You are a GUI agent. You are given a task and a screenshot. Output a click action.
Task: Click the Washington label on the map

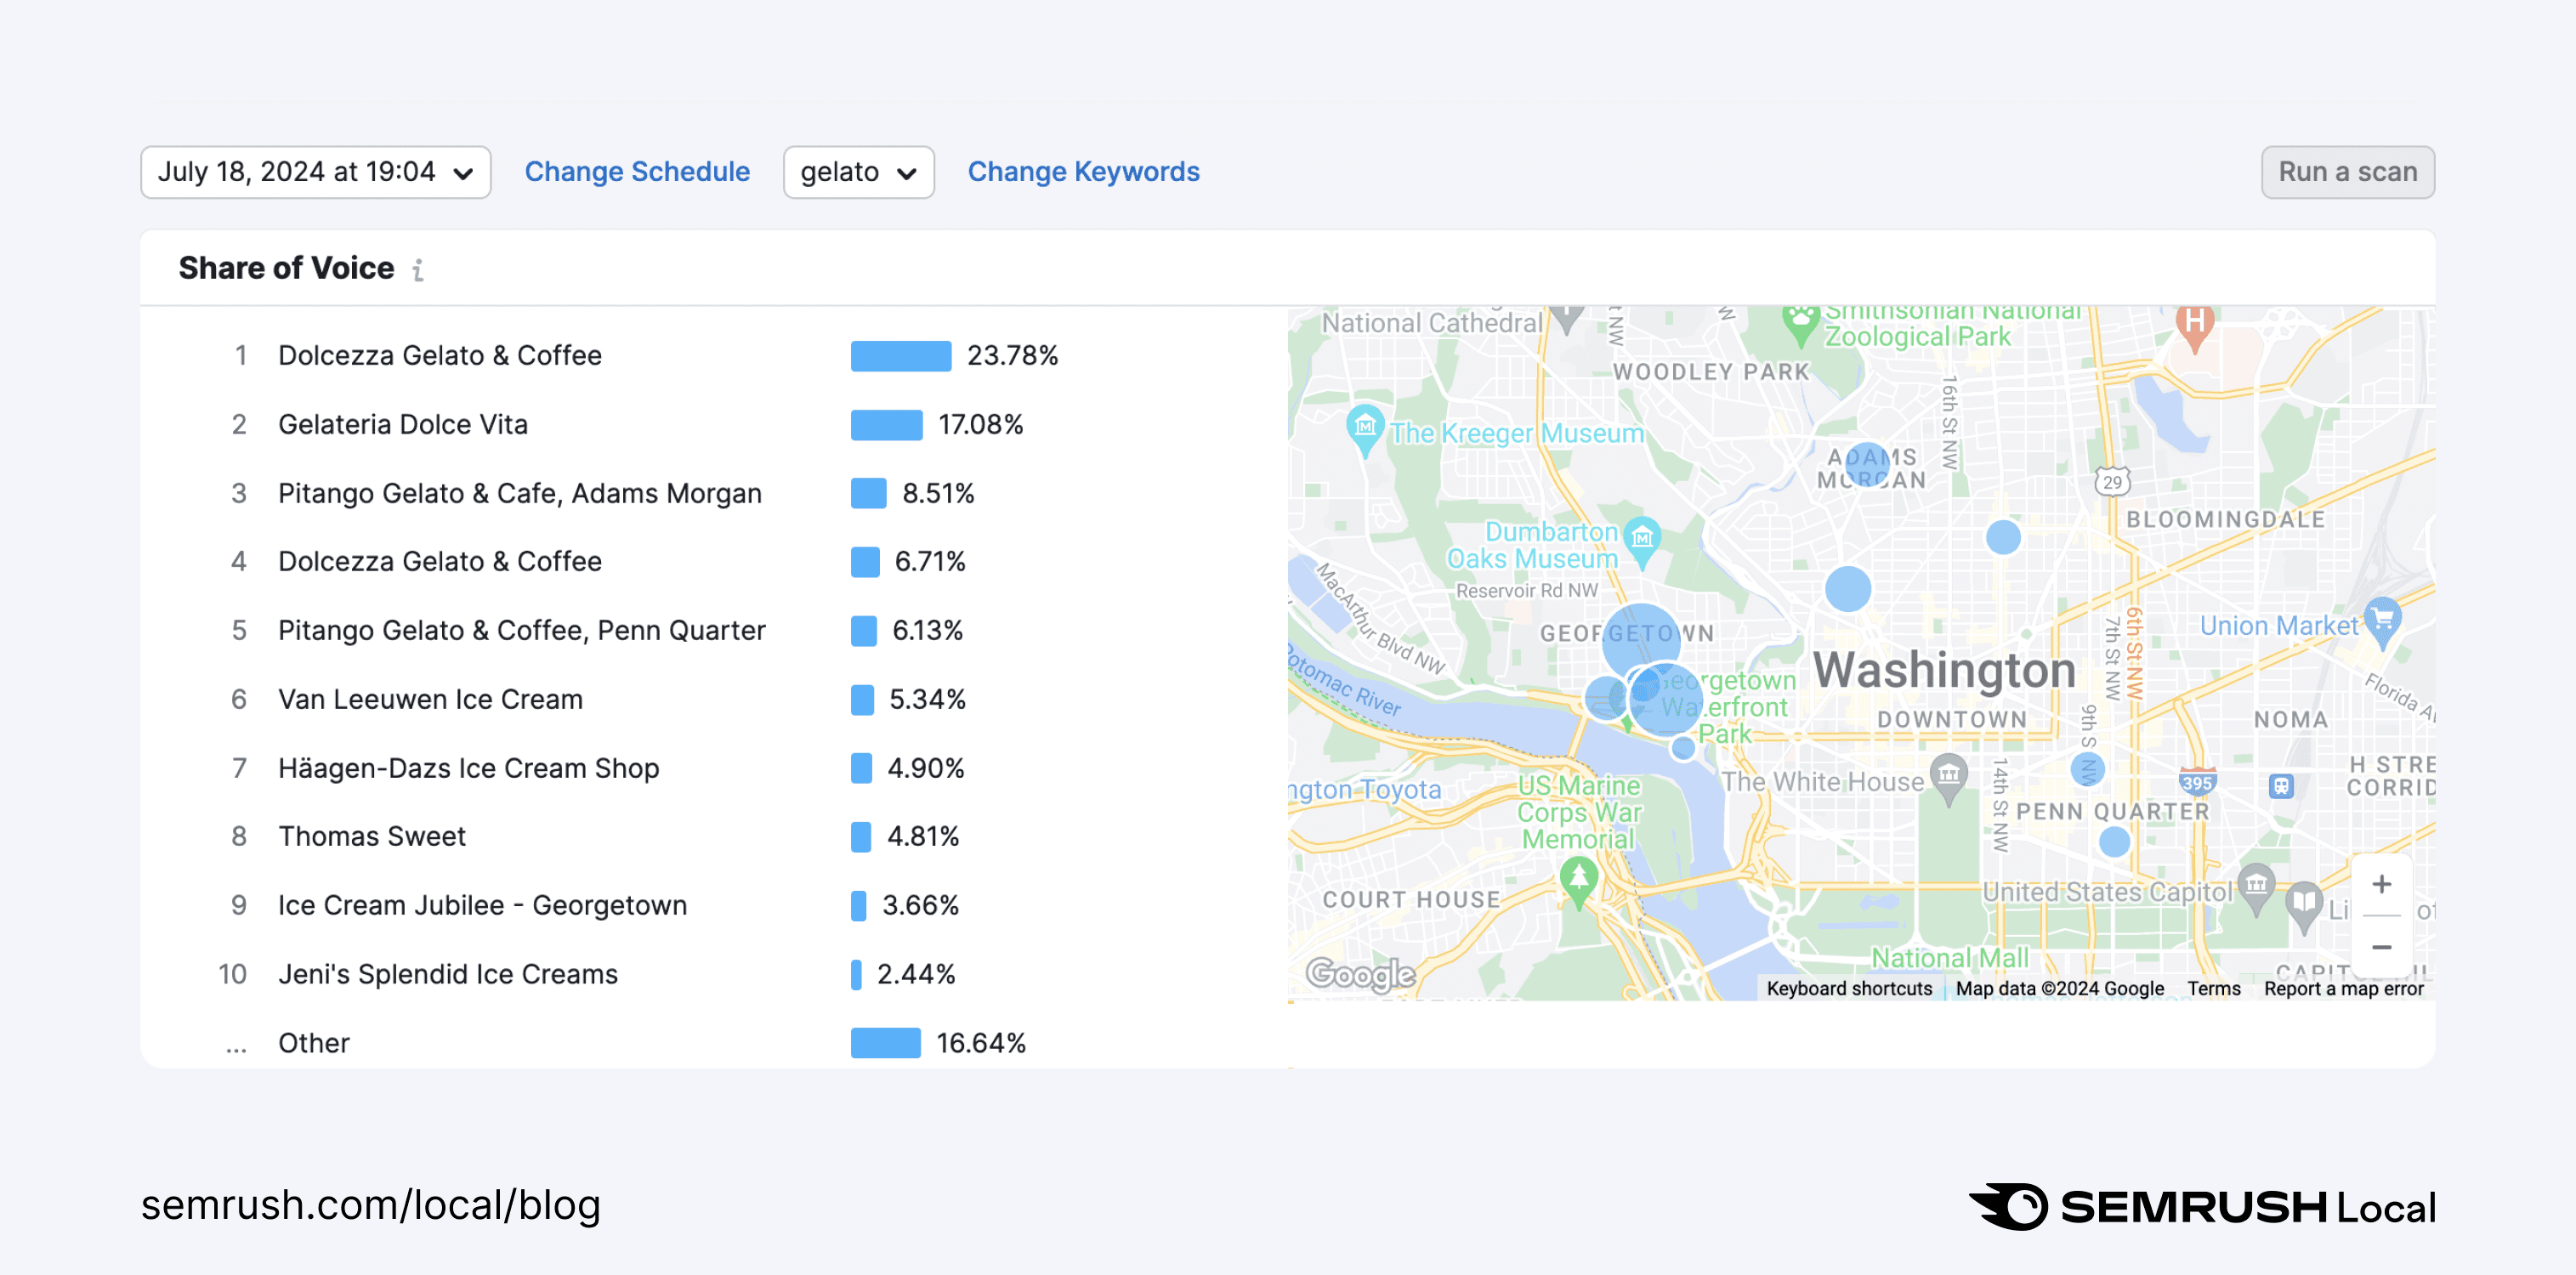tap(1944, 670)
